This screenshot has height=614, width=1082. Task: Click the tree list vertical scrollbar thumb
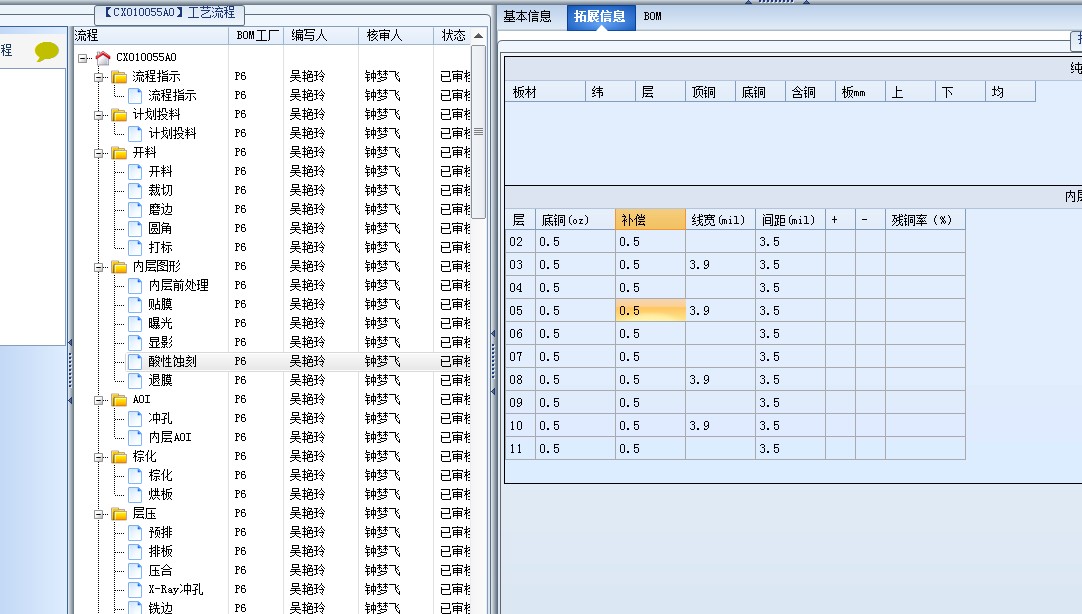tap(478, 131)
